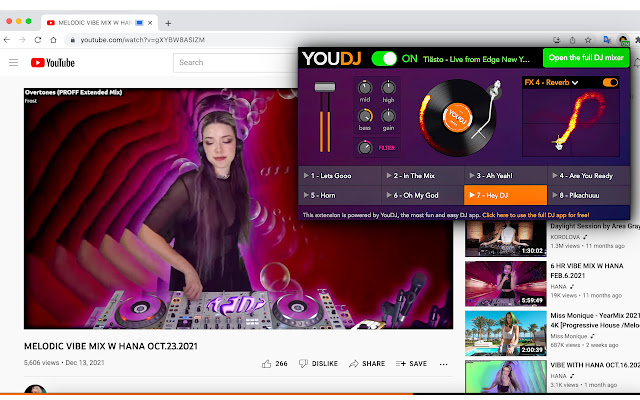
Task: Go back with browser back arrow
Action: point(7,40)
